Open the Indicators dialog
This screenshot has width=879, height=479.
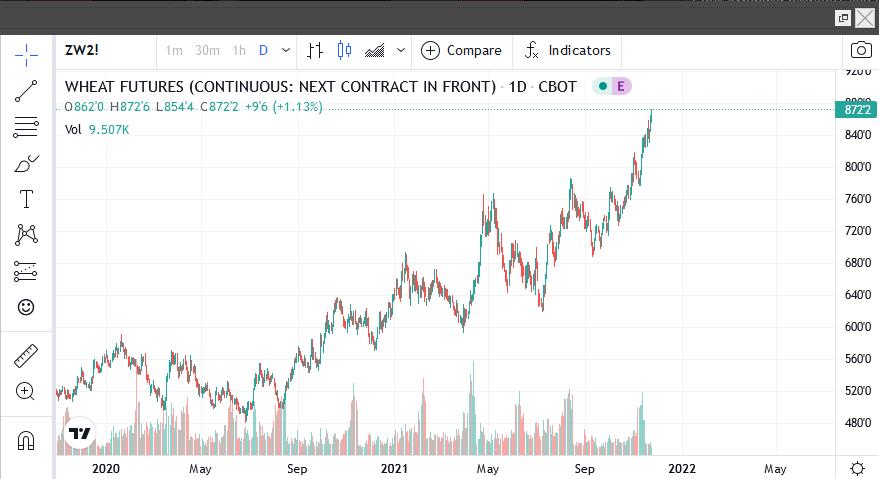[x=567, y=50]
